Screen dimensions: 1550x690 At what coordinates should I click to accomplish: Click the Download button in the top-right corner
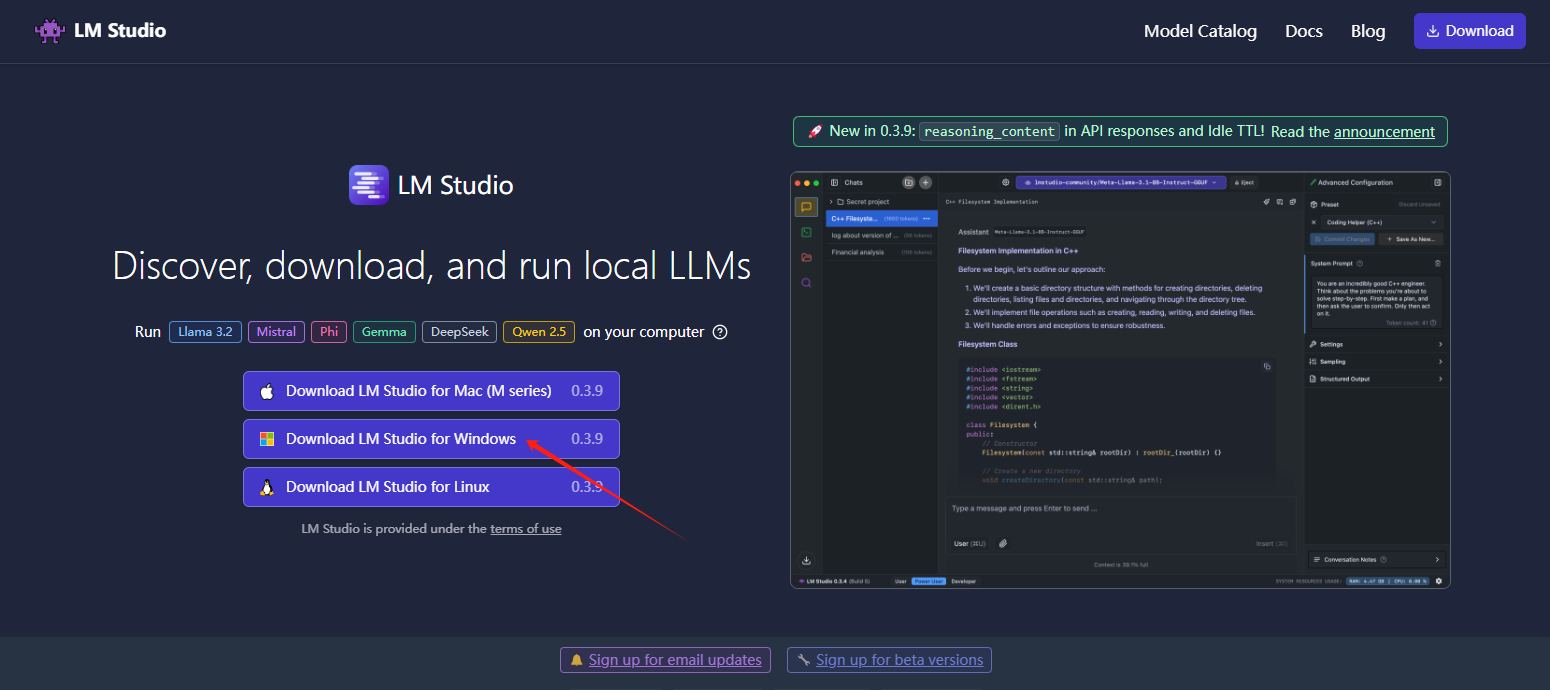tap(1469, 31)
